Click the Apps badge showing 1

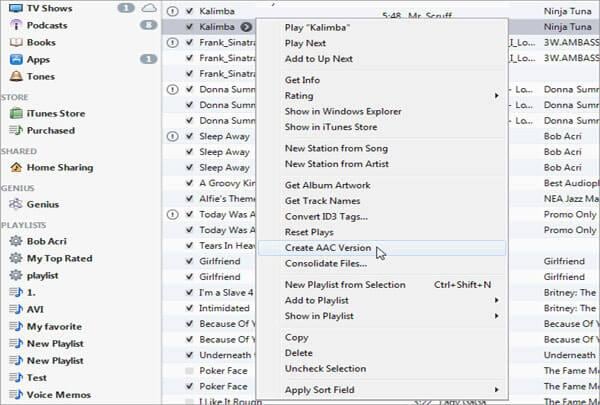pos(148,59)
